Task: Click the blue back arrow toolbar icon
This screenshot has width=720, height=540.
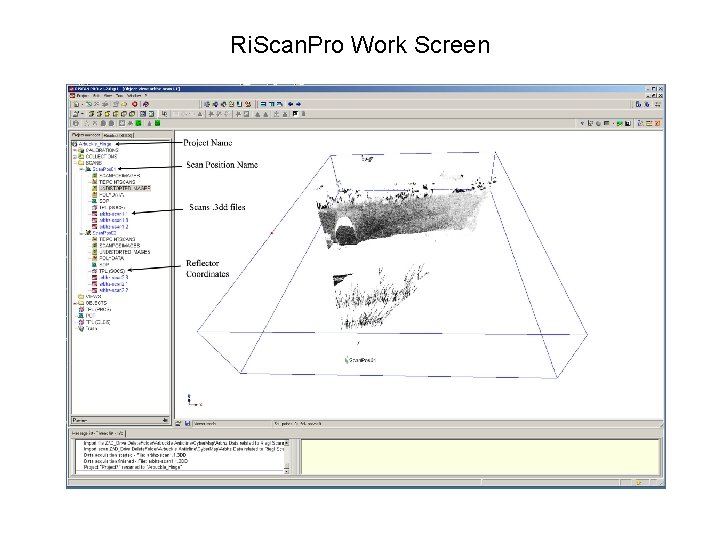Action: (290, 104)
